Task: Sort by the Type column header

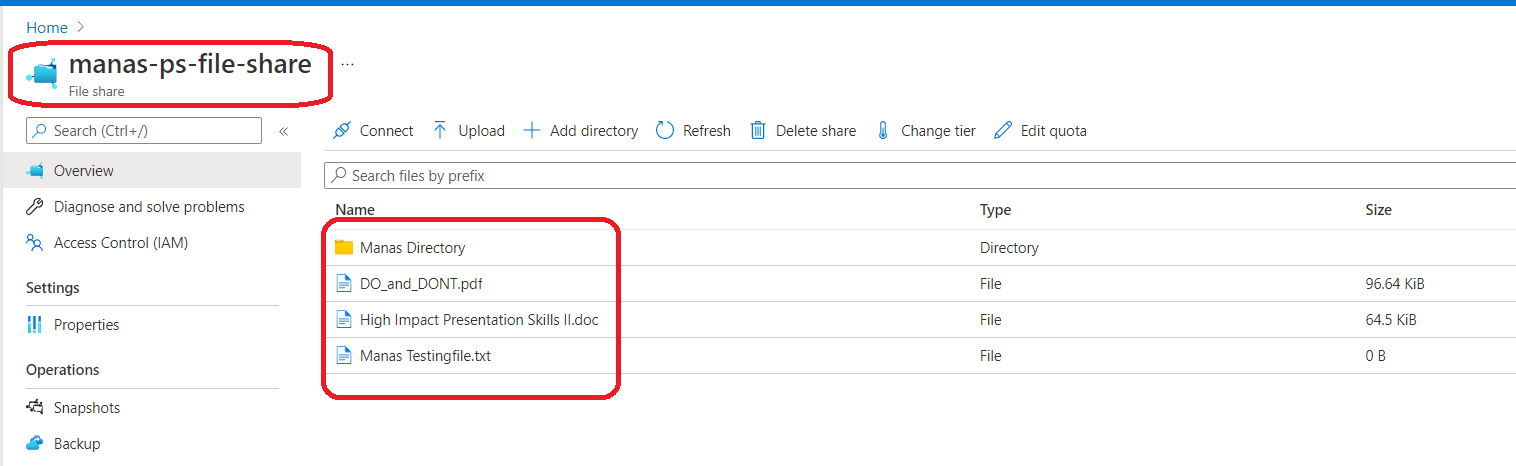Action: point(995,210)
